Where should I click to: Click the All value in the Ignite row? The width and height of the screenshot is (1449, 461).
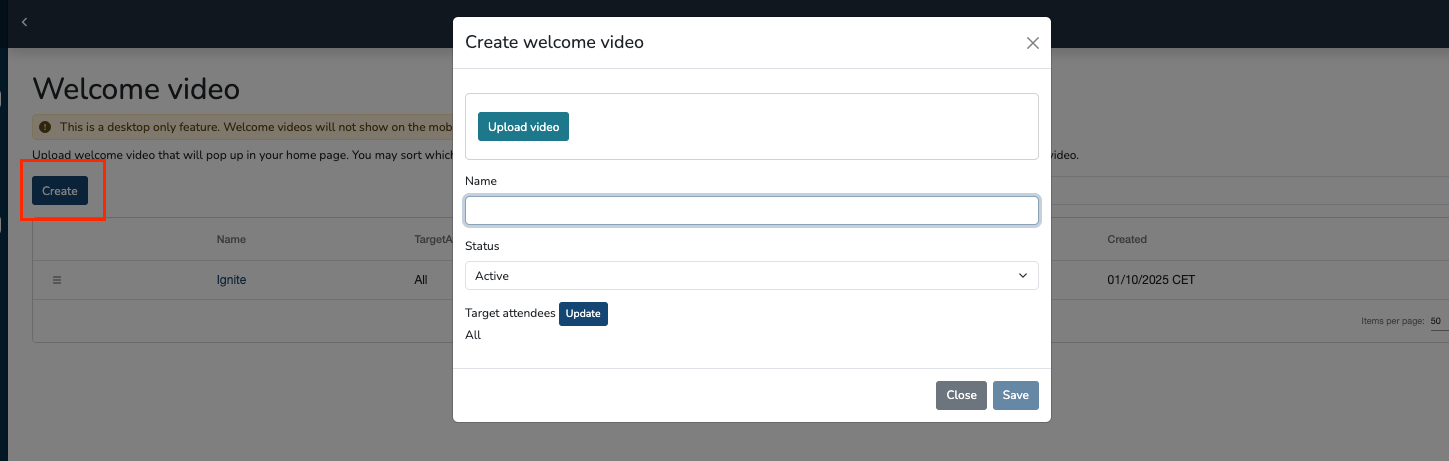(421, 280)
